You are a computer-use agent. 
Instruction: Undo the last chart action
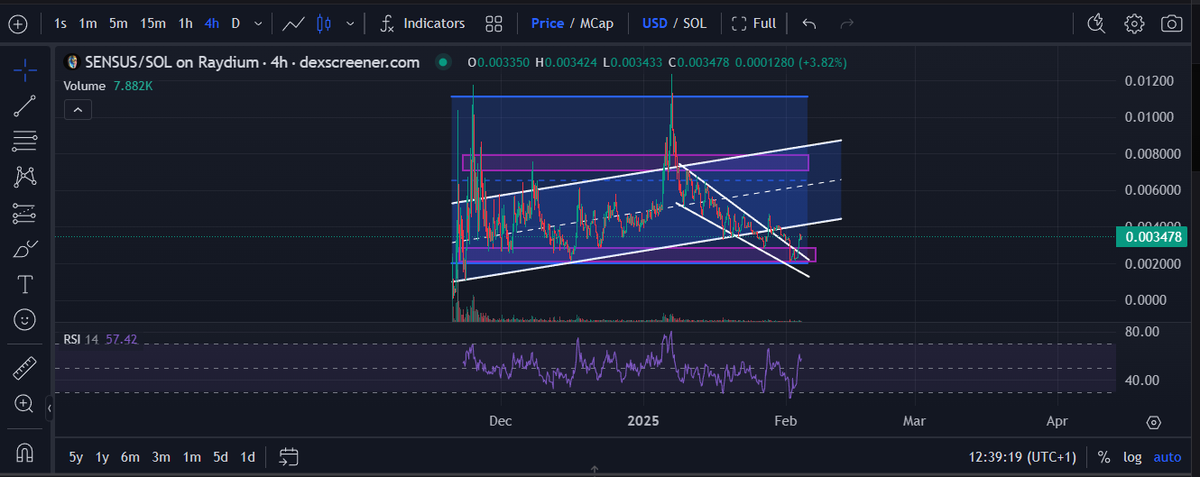coord(809,23)
